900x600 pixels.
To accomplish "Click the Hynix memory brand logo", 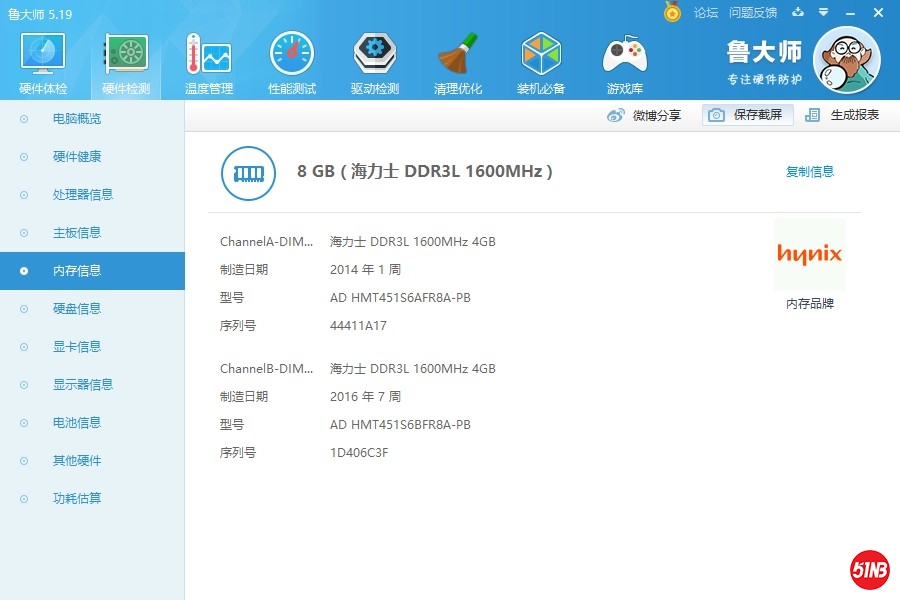I will (809, 255).
